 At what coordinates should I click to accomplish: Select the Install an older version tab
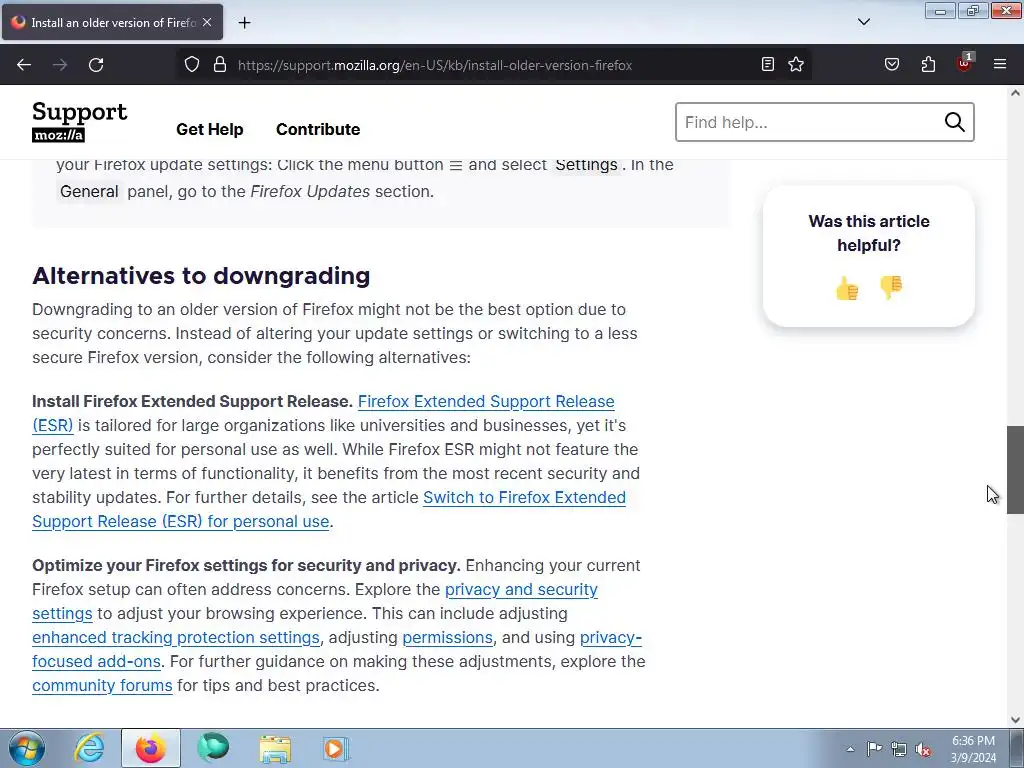[x=112, y=22]
